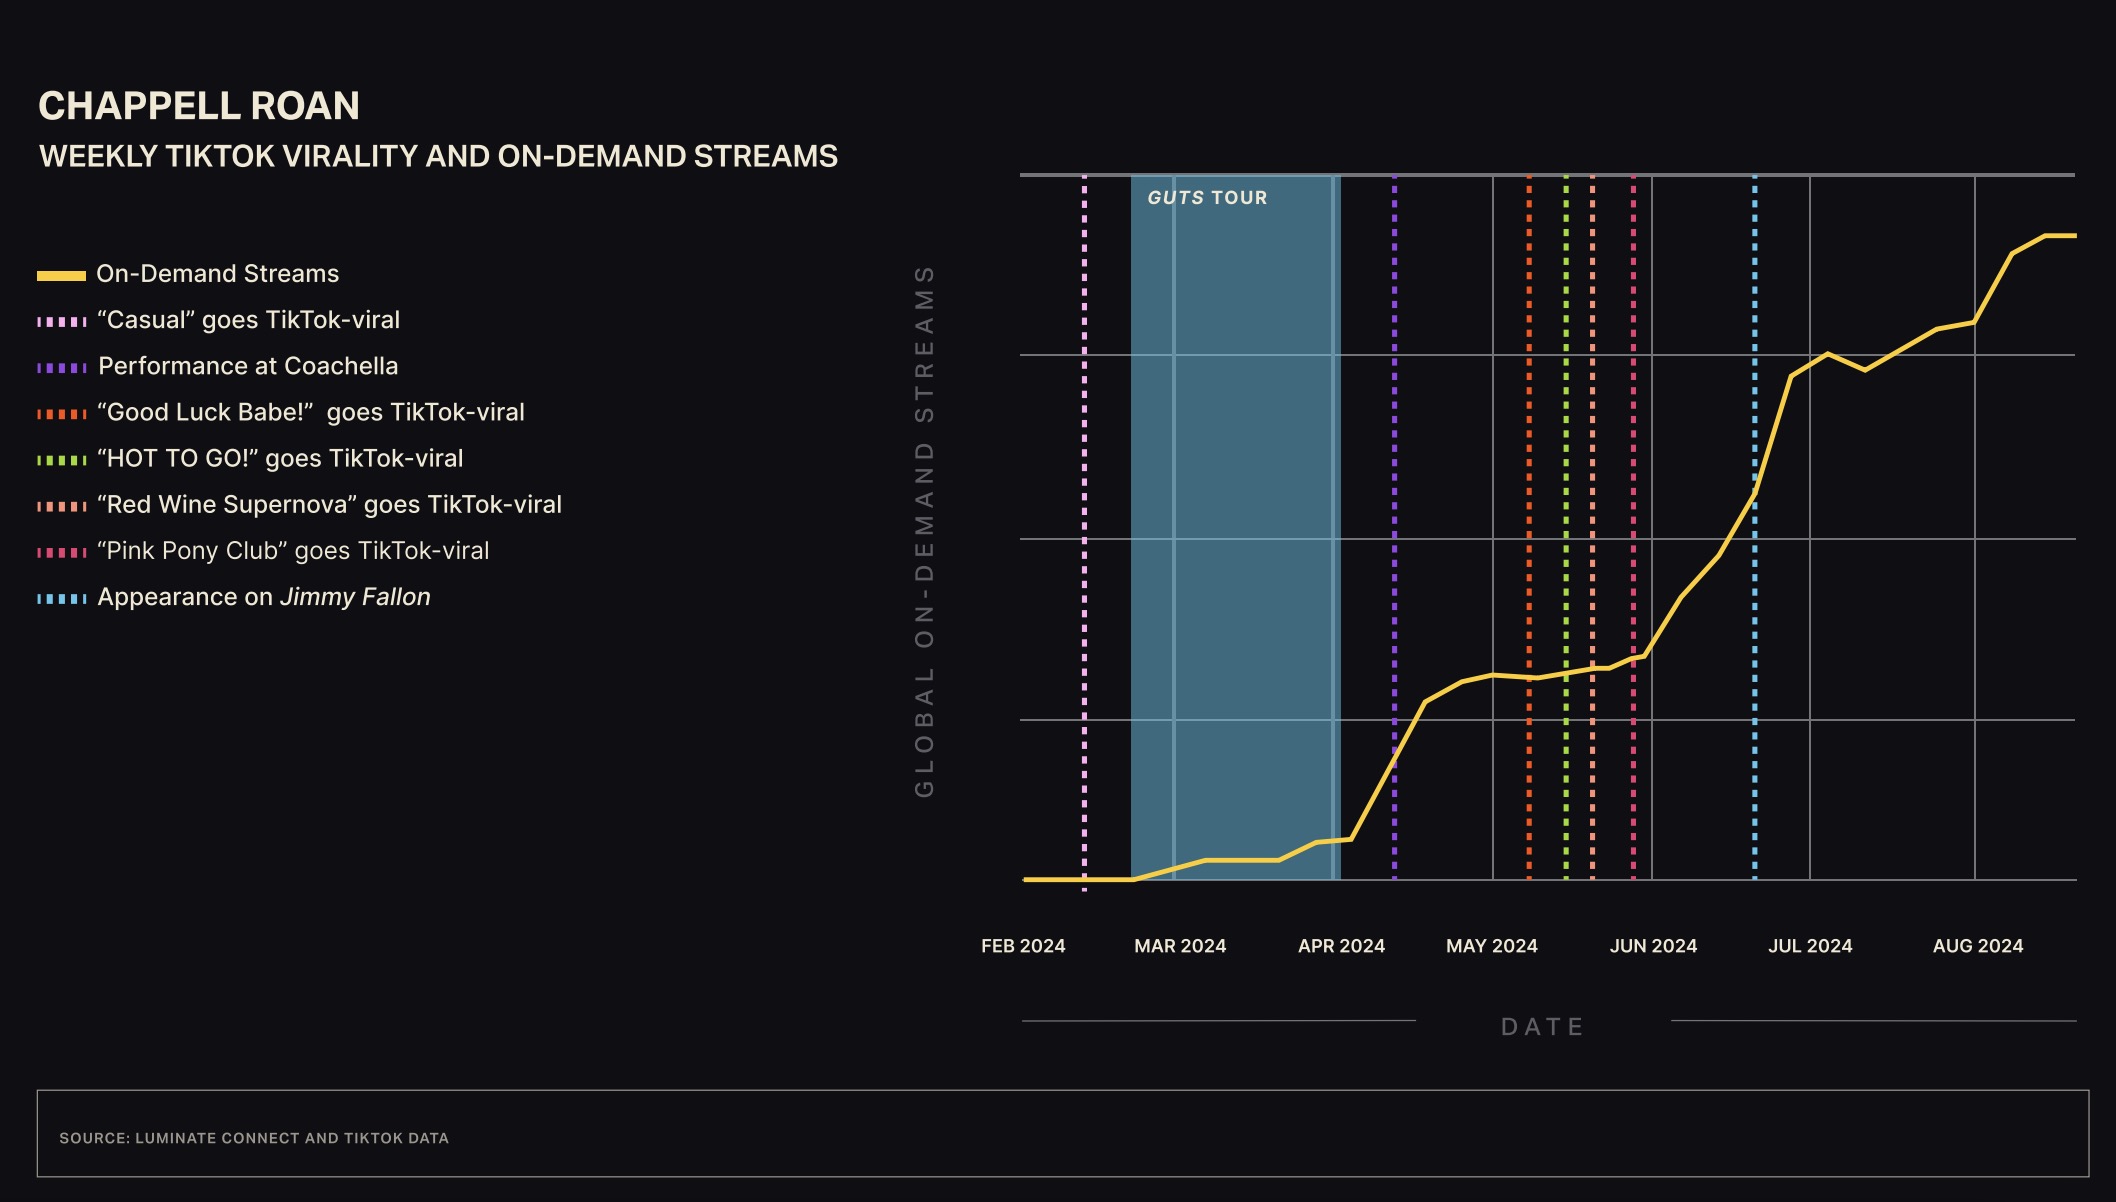Click the MAY 2024 axis label
The image size is (2116, 1202).
click(1491, 946)
